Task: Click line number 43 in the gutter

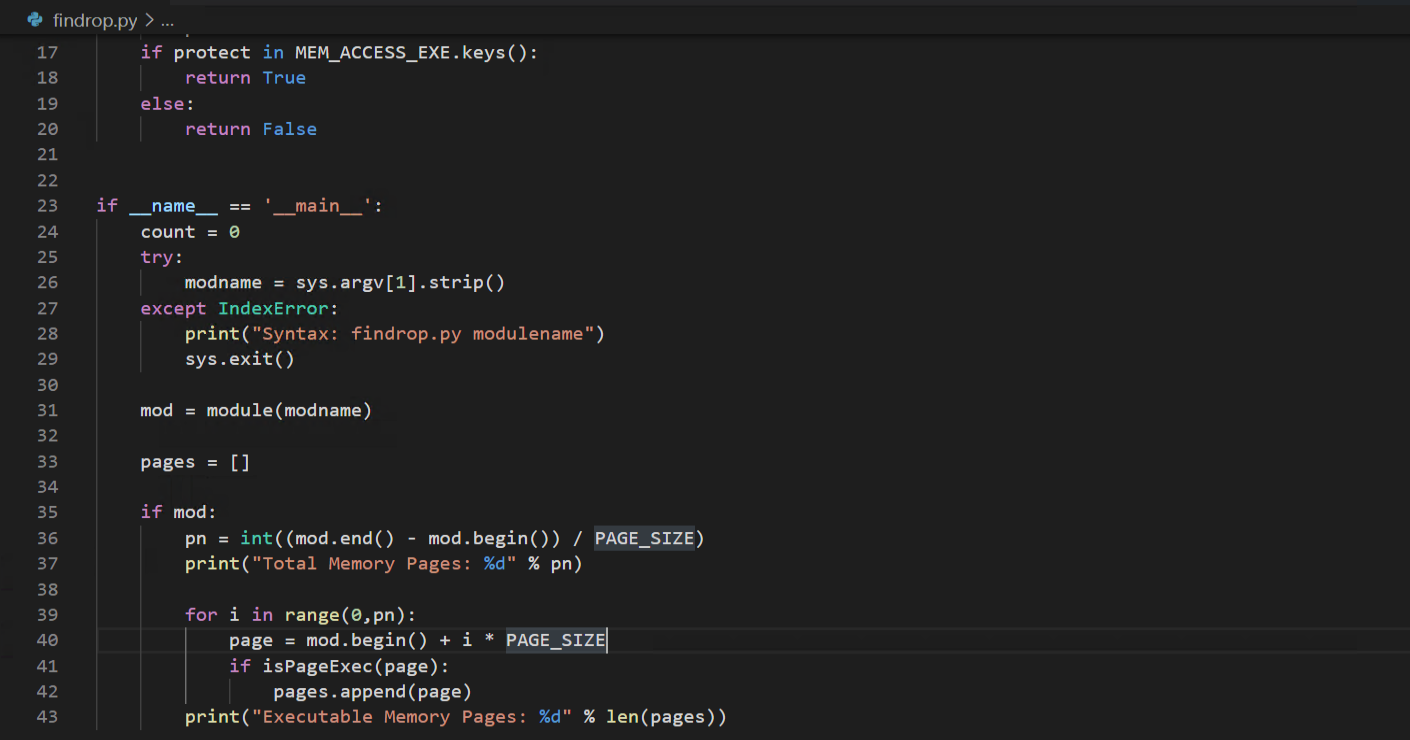Action: [47, 717]
